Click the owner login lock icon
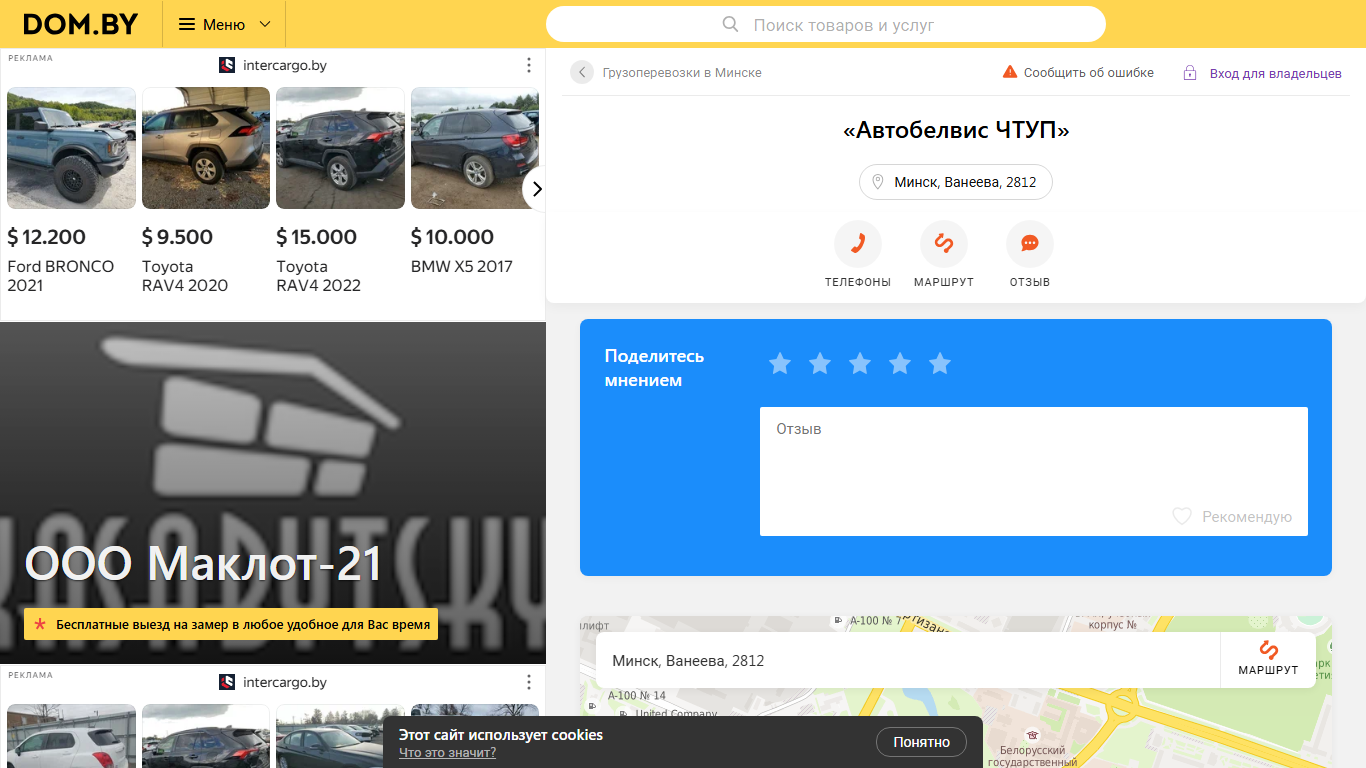Viewport: 1366px width, 768px height. point(1190,73)
